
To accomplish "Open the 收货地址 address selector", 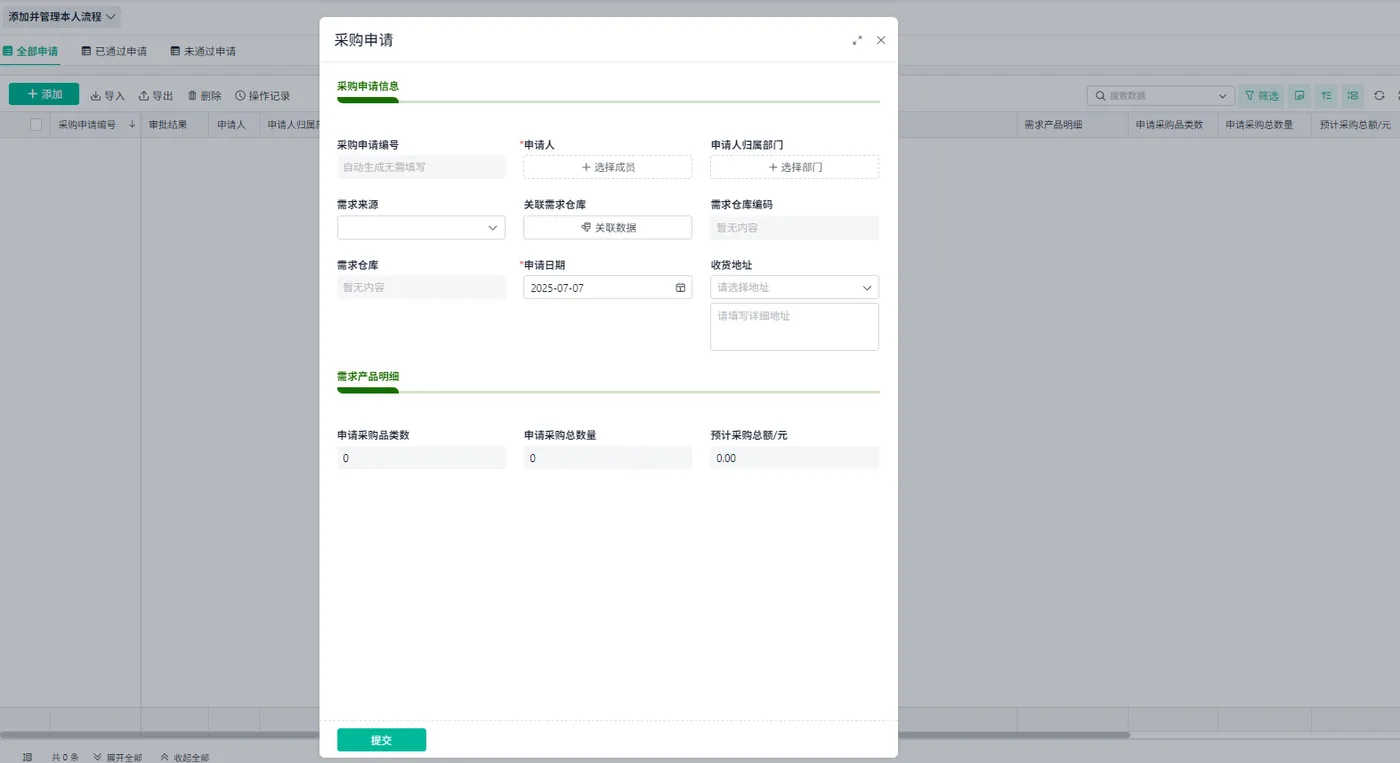I will pyautogui.click(x=794, y=287).
